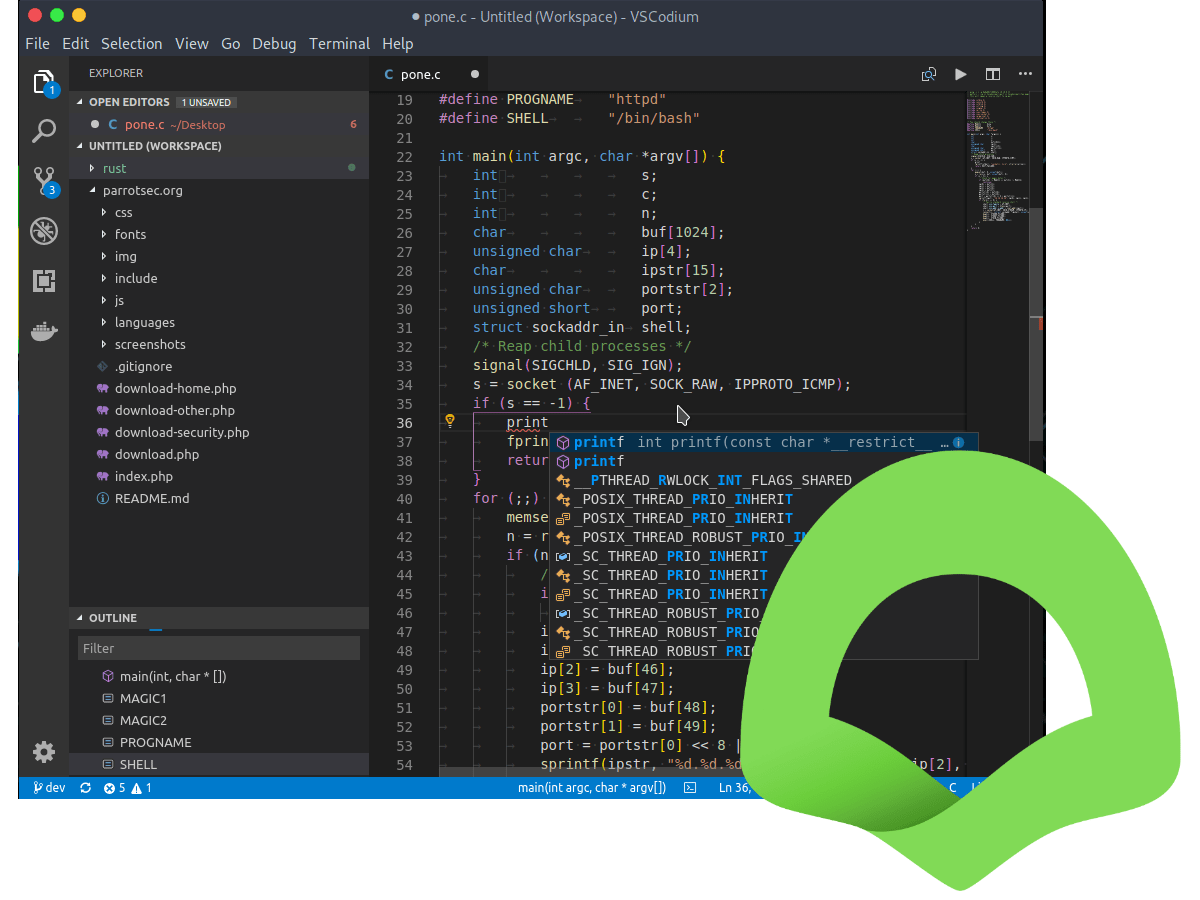
Task: Open download-security.php in explorer
Action: [x=219, y=432]
